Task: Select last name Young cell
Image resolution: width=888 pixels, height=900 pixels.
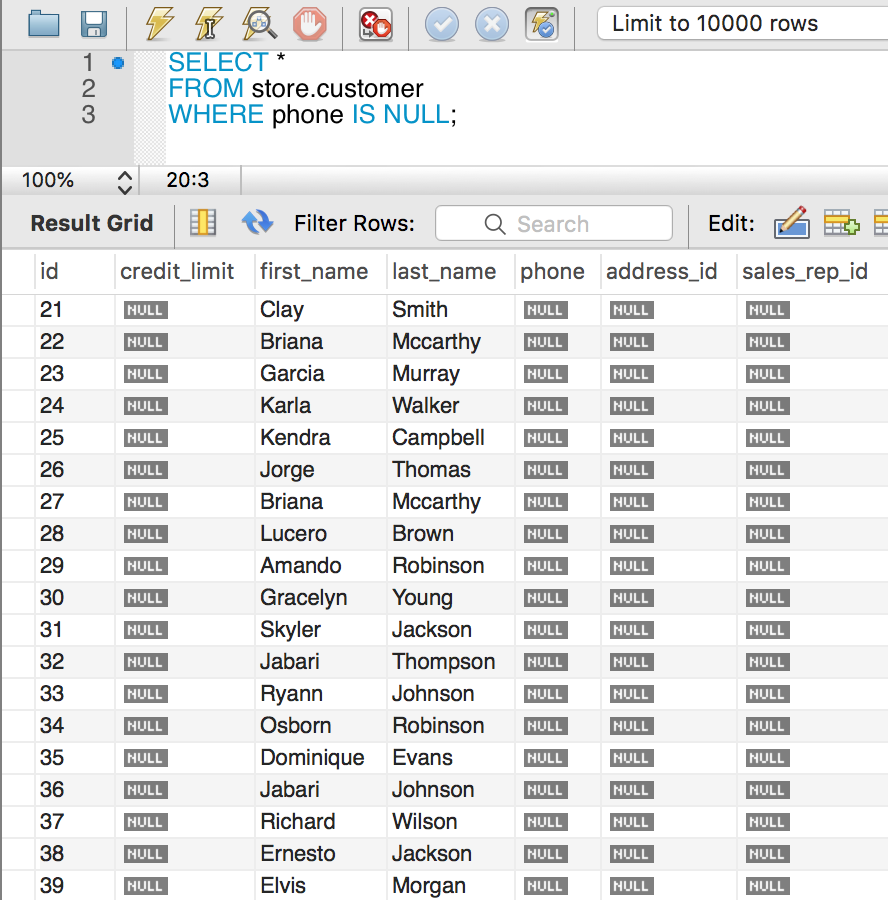Action: pos(451,598)
